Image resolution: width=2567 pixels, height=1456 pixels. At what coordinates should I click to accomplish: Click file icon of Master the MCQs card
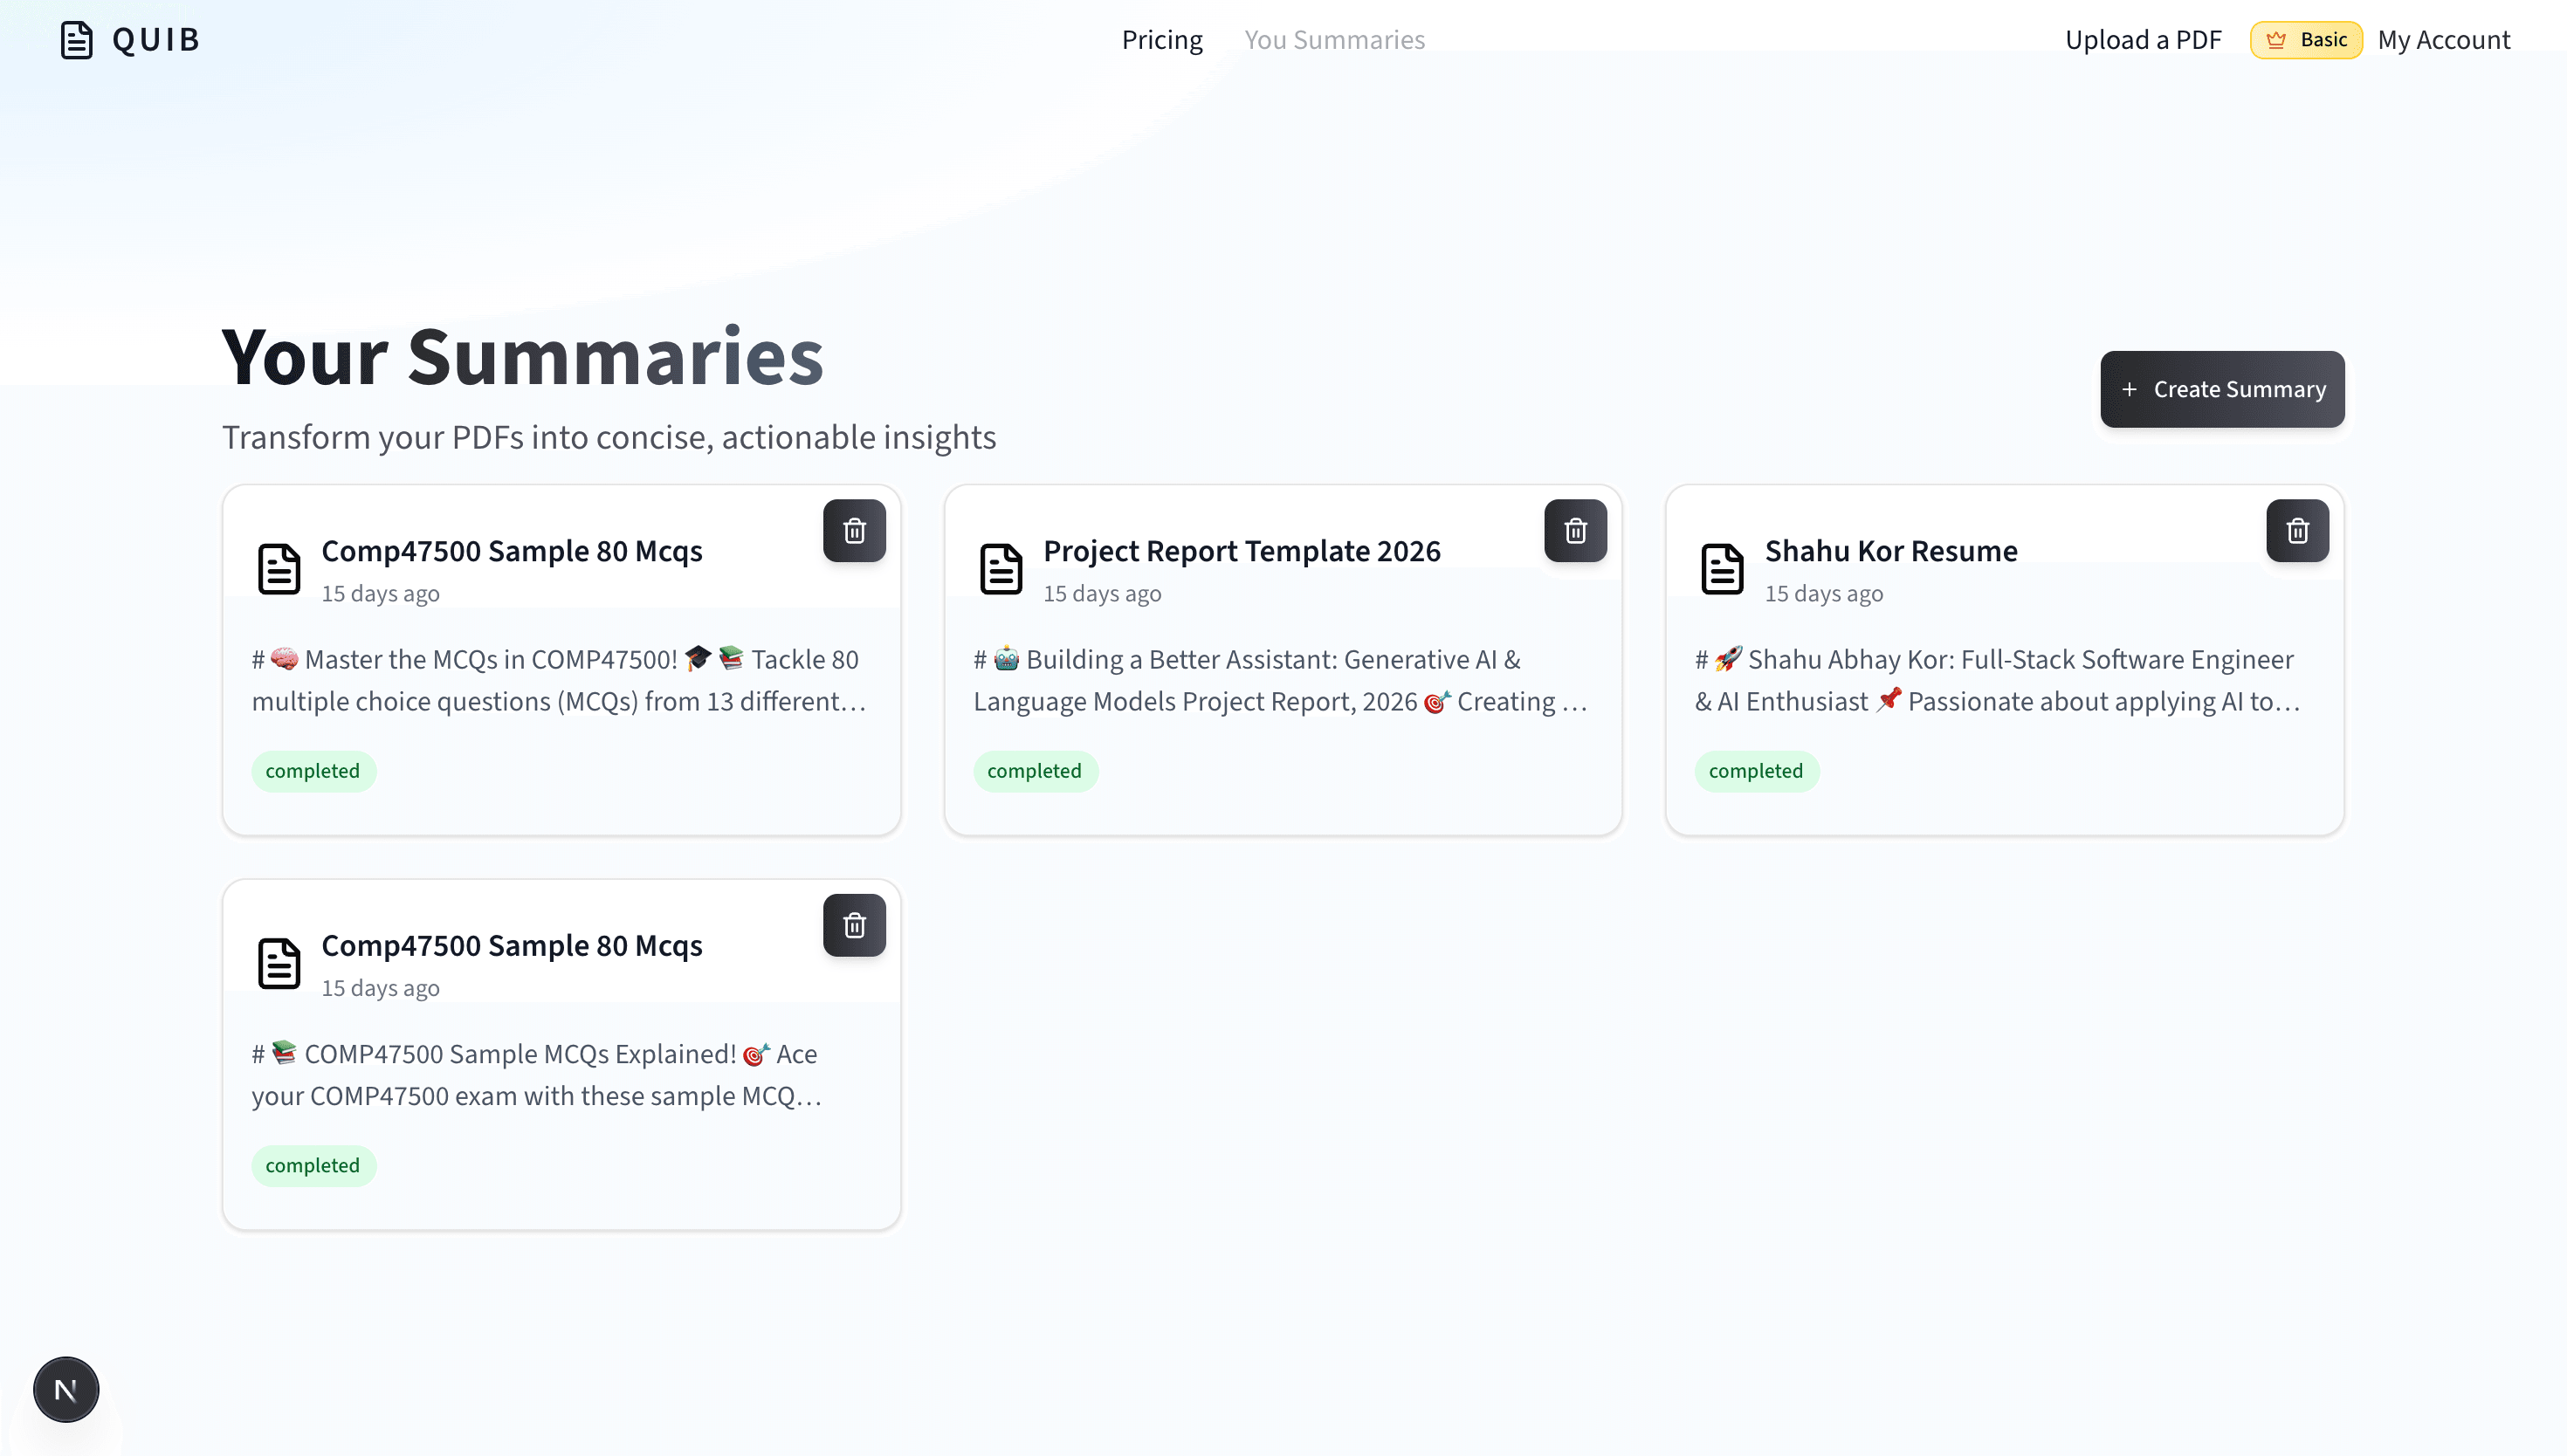[x=279, y=569]
